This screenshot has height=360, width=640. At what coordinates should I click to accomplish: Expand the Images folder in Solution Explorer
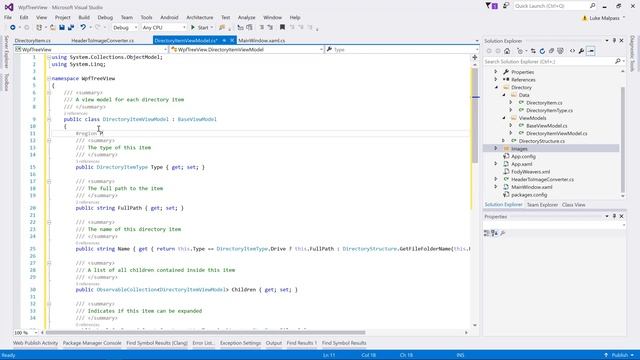pos(496,149)
